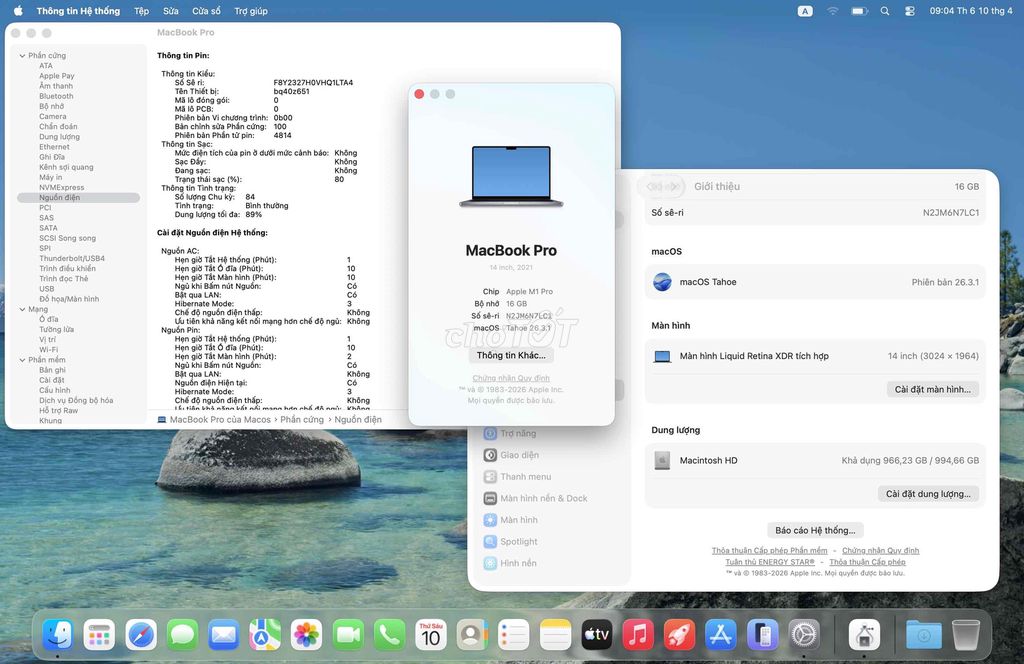Open the Thanh menu settings icon
The height and width of the screenshot is (664, 1024).
tap(492, 476)
